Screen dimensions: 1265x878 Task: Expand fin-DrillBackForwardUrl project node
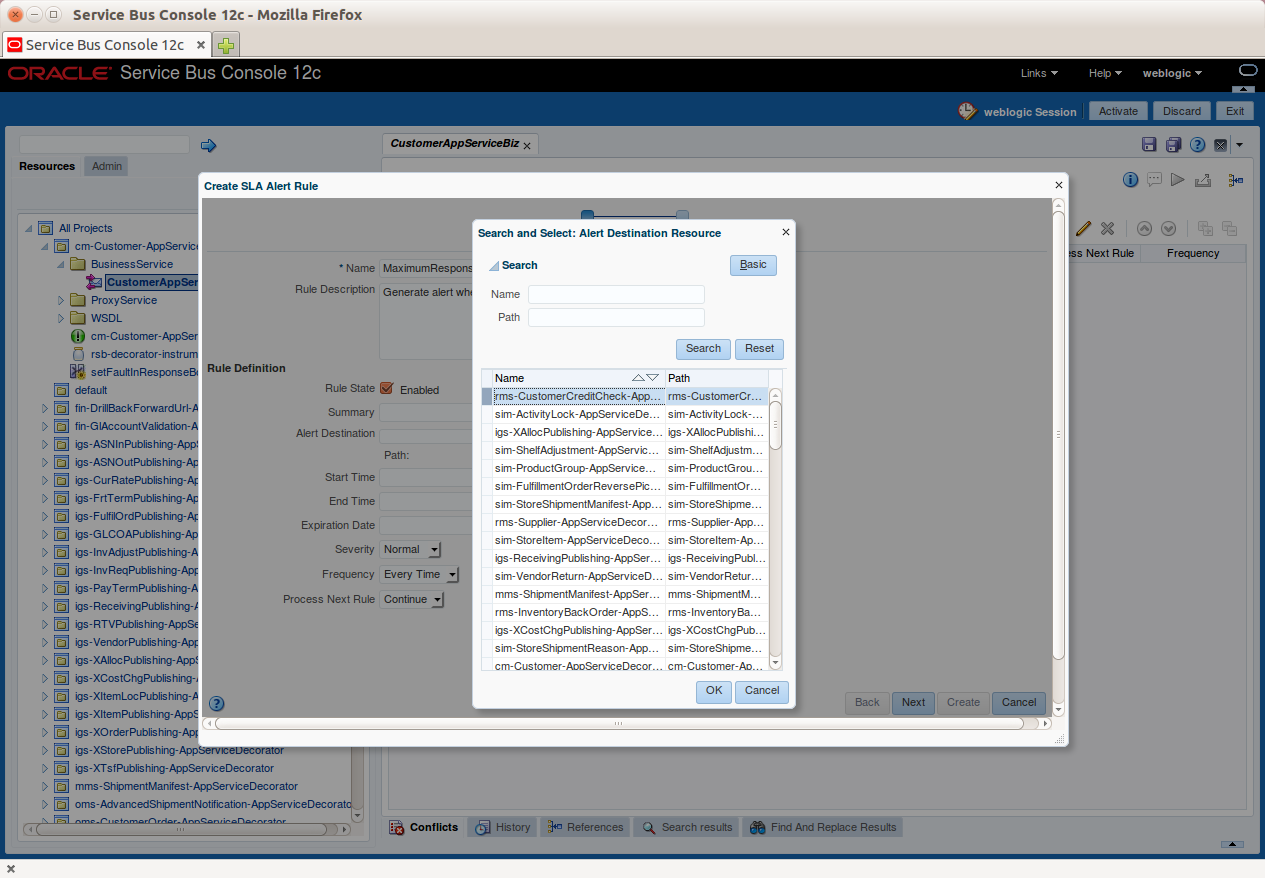tap(45, 408)
